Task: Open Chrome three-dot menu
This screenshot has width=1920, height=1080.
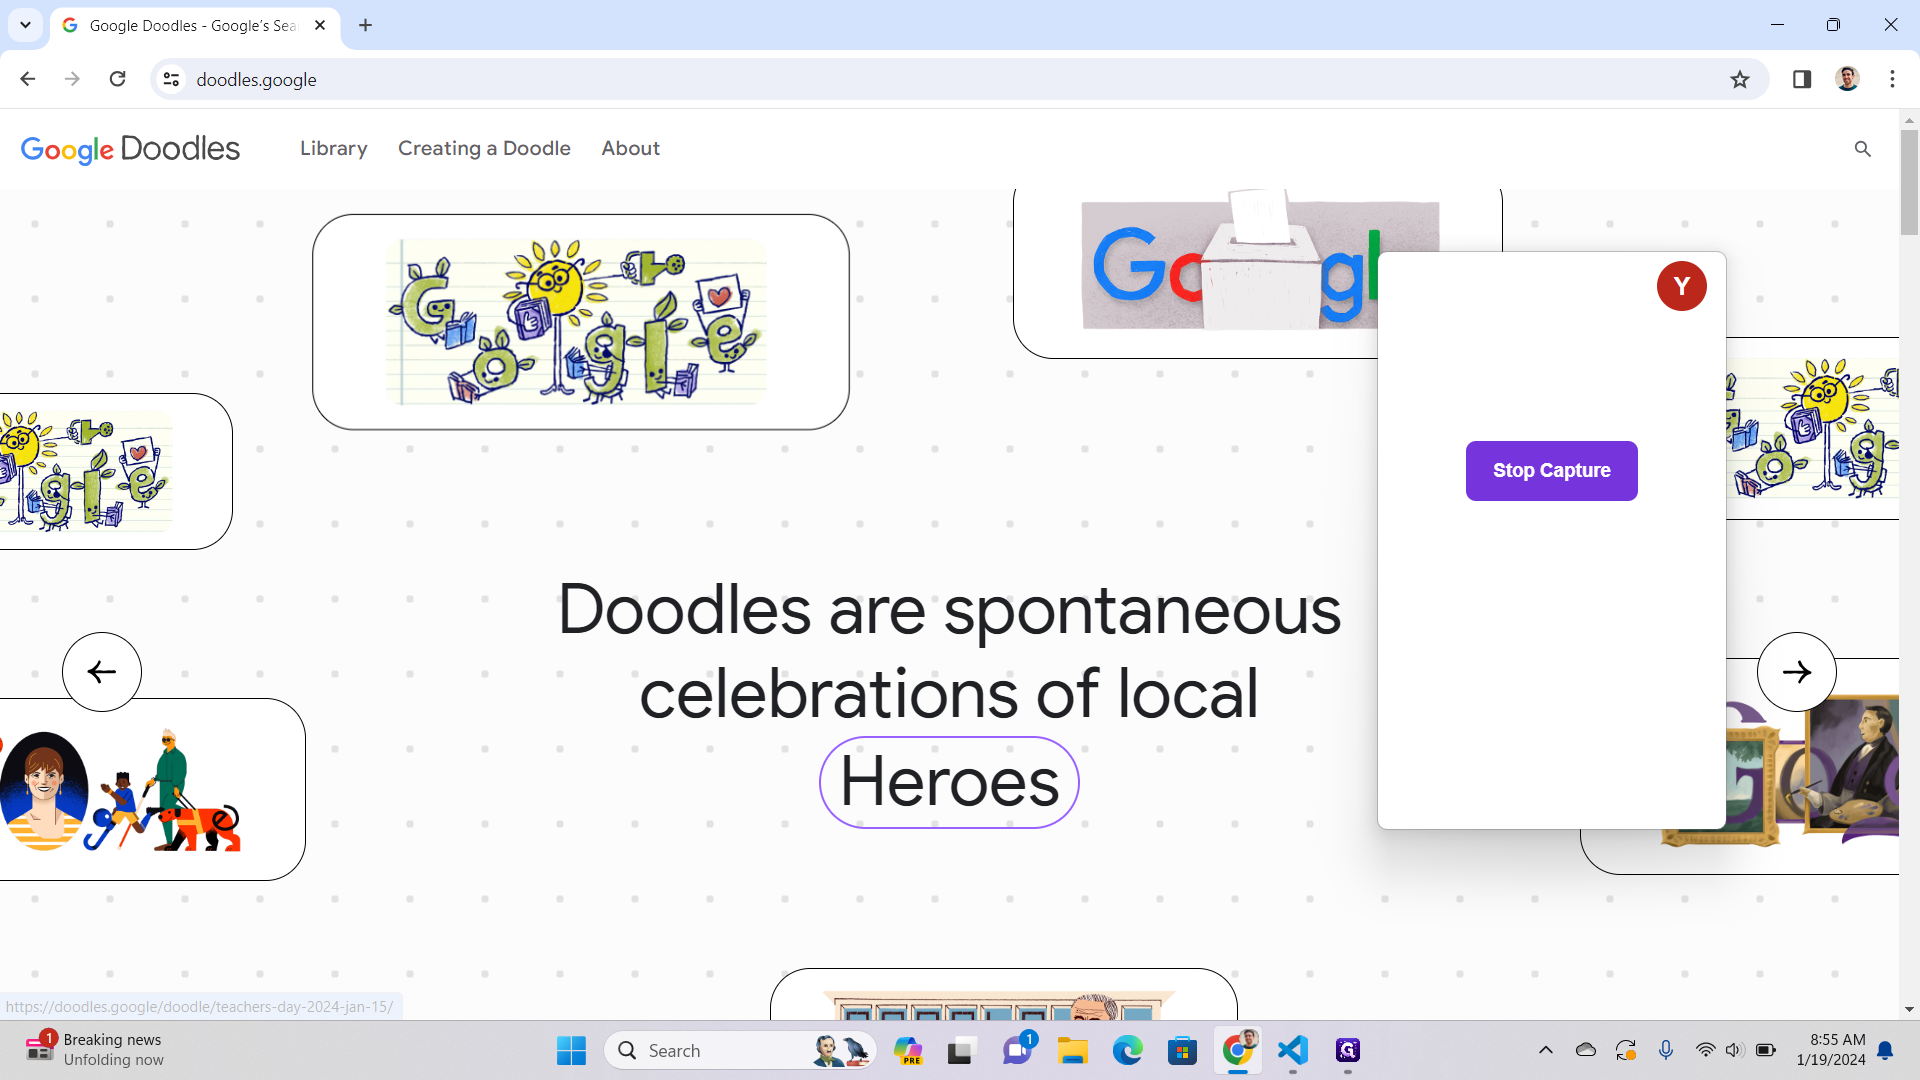Action: click(1892, 79)
